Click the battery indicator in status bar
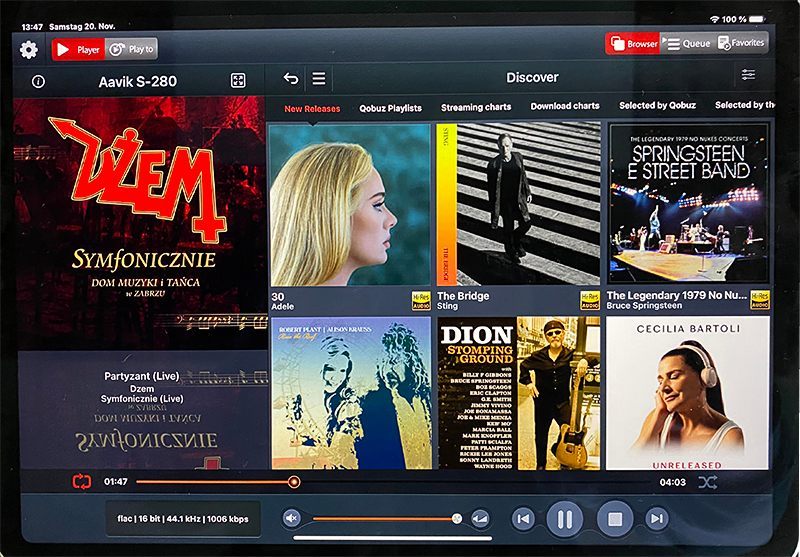This screenshot has width=800, height=557. tap(757, 19)
